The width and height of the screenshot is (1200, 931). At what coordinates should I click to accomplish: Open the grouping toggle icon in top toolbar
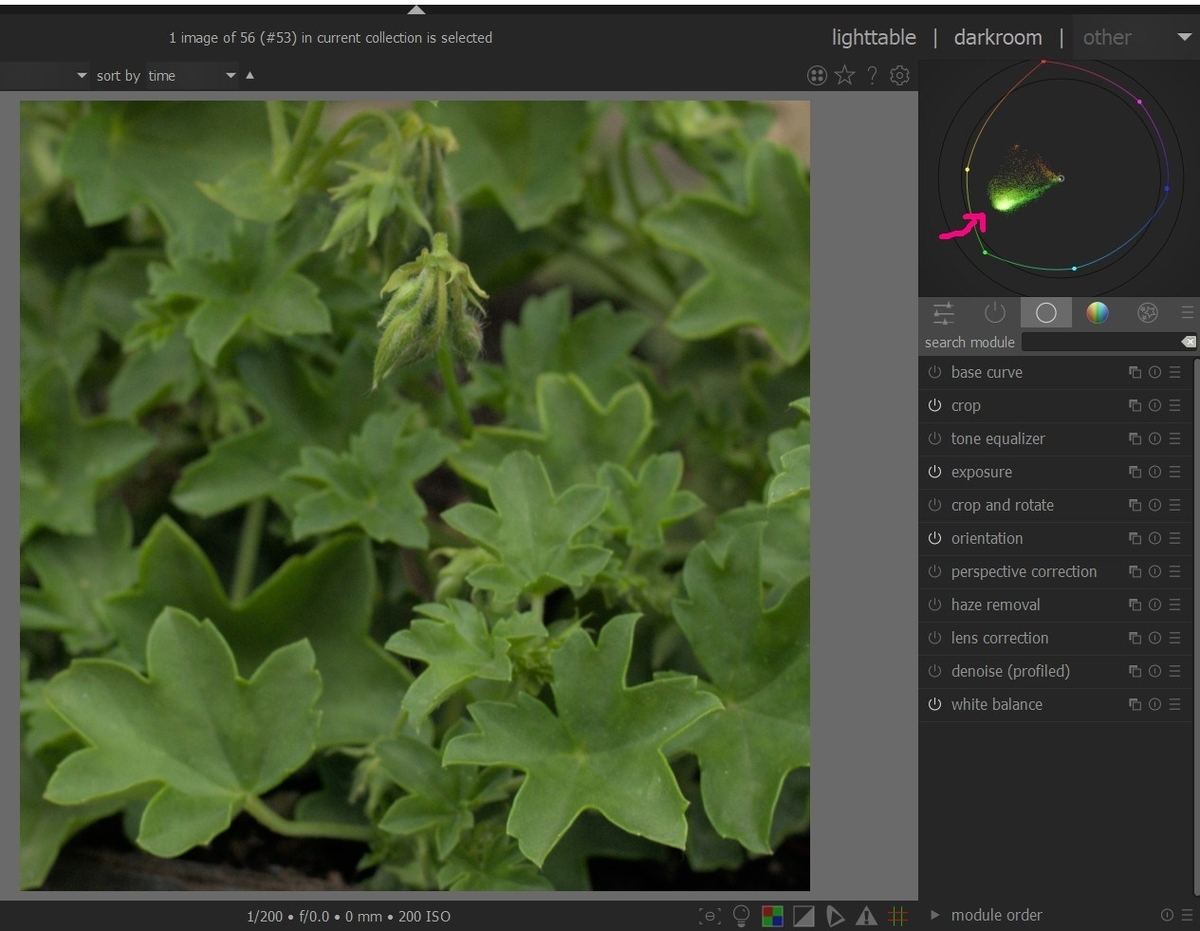(x=817, y=75)
